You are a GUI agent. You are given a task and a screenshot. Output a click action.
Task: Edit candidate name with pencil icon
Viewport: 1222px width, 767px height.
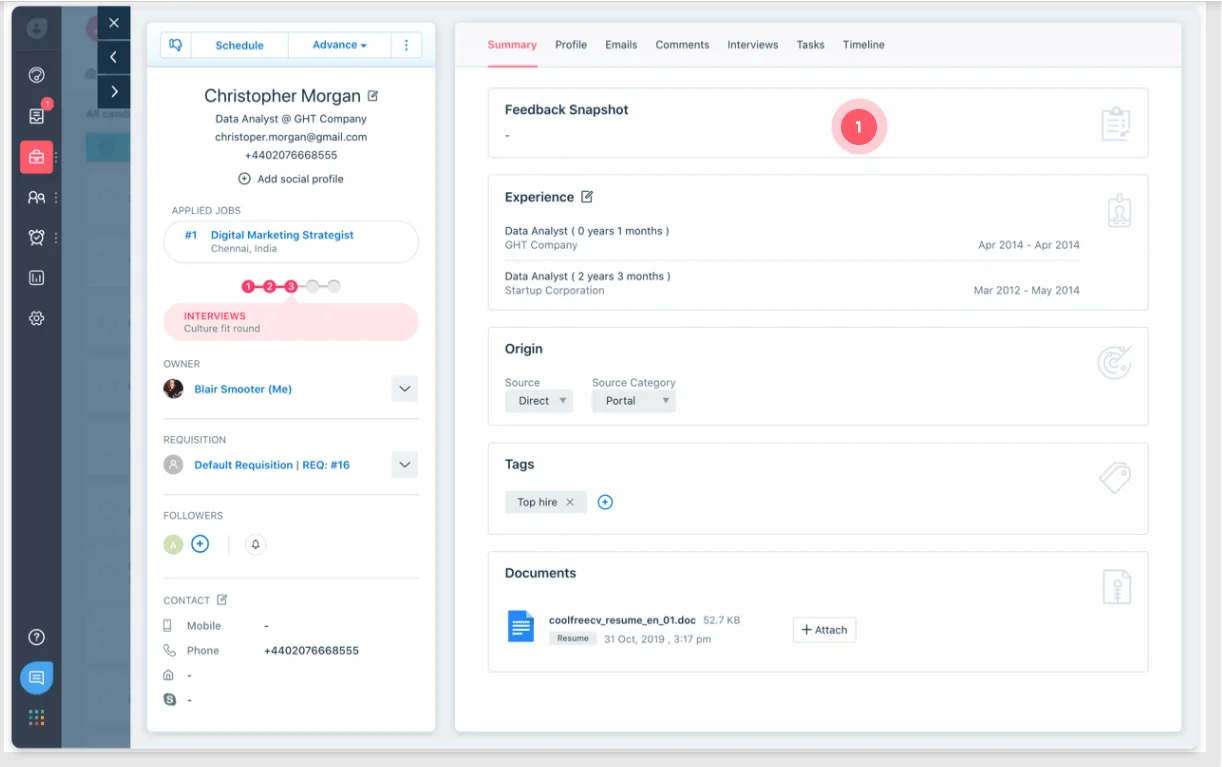(x=373, y=96)
